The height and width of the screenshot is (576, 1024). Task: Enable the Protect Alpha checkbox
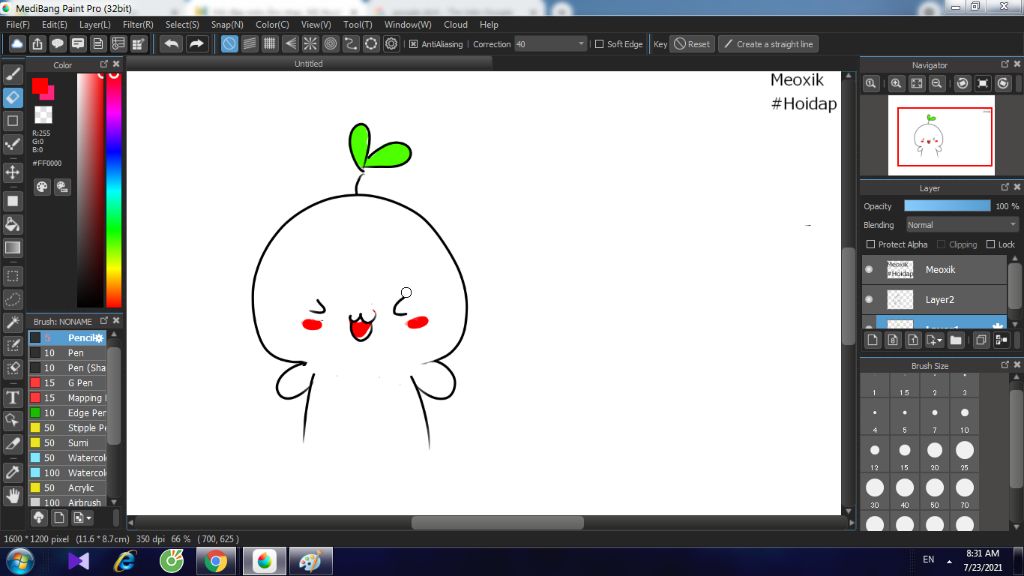[x=871, y=244]
